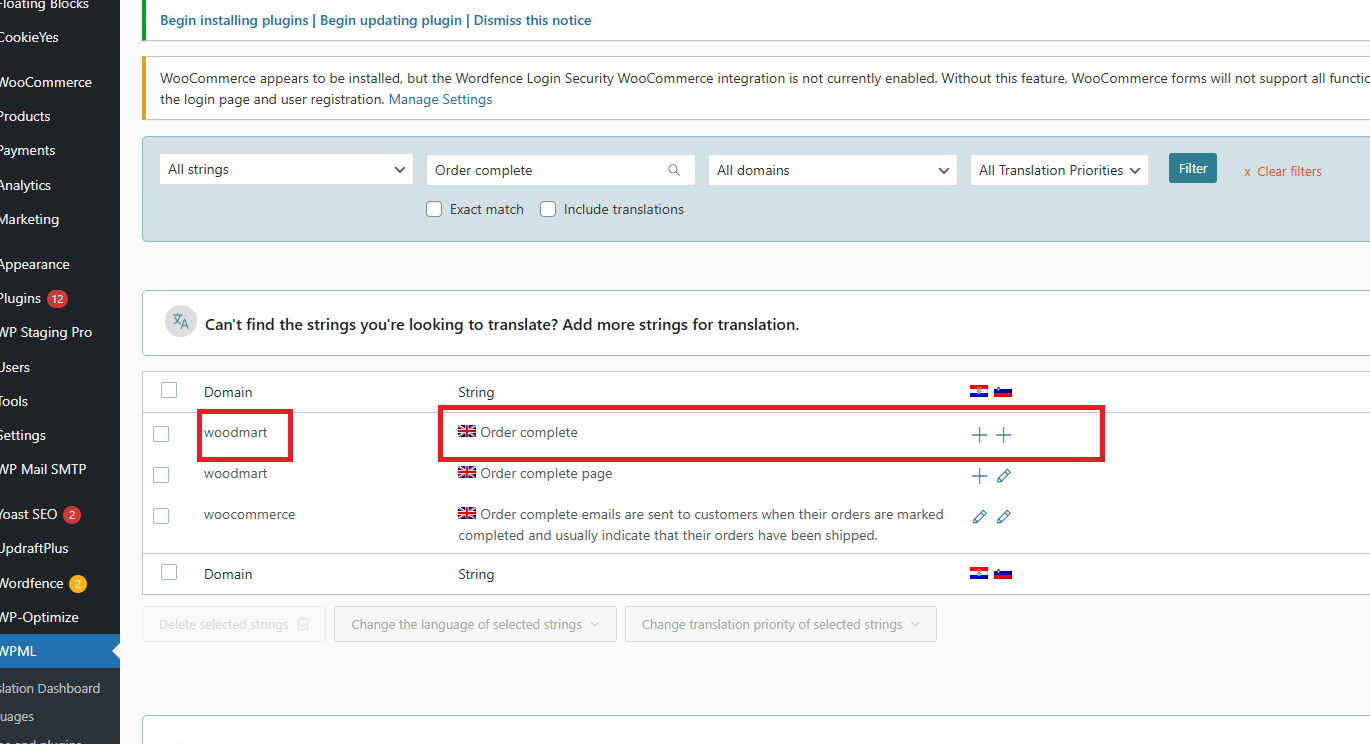Click the Slovenian flag in the table footer
The height and width of the screenshot is (744, 1370).
1003,573
